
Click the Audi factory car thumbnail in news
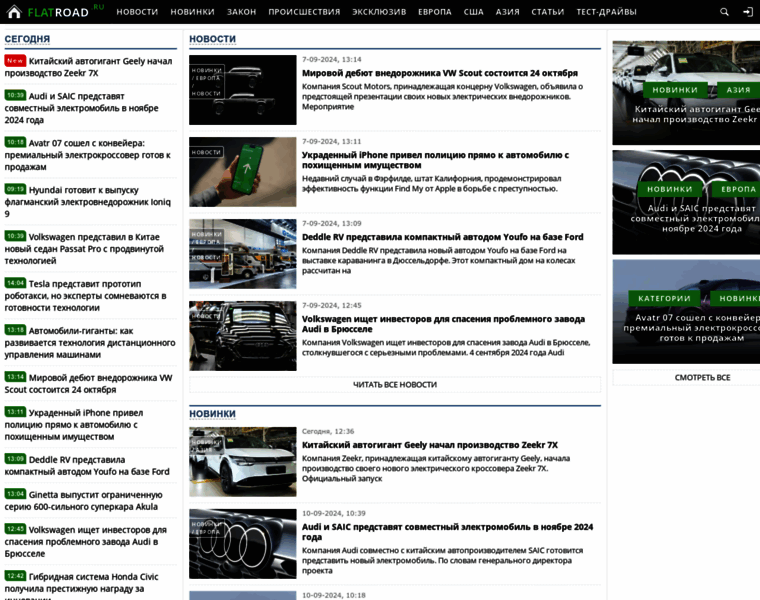tap(242, 336)
